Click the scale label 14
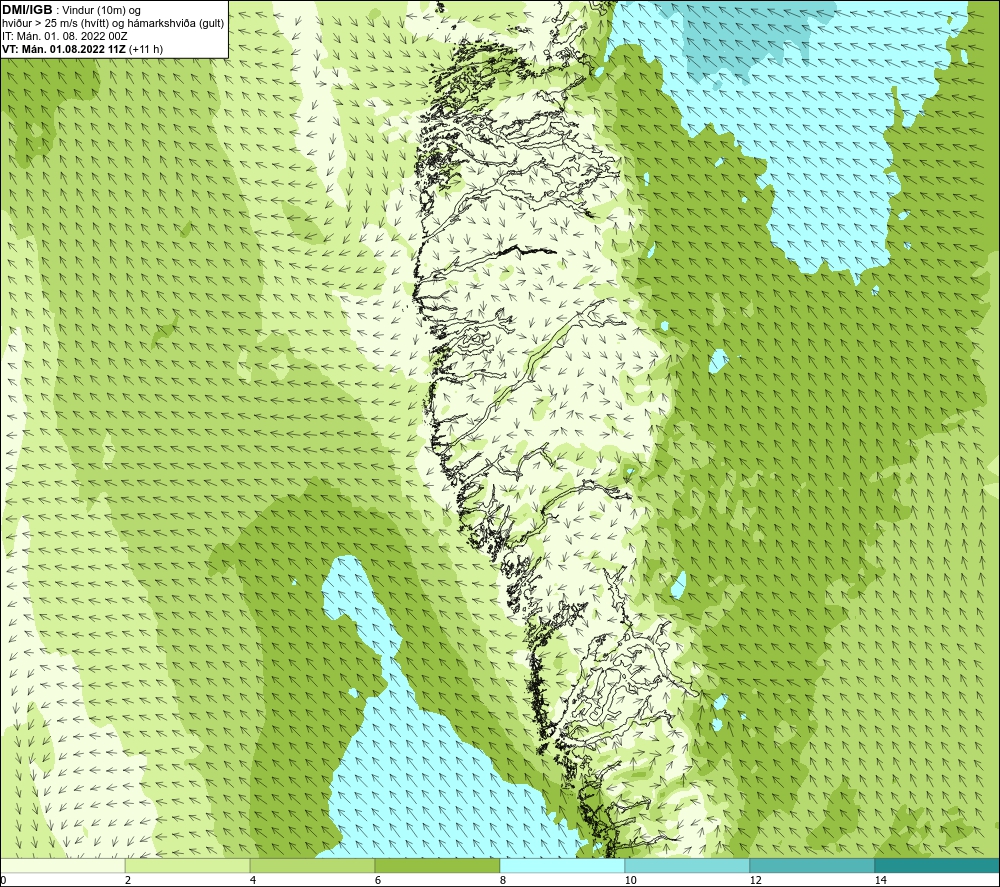 coord(880,880)
